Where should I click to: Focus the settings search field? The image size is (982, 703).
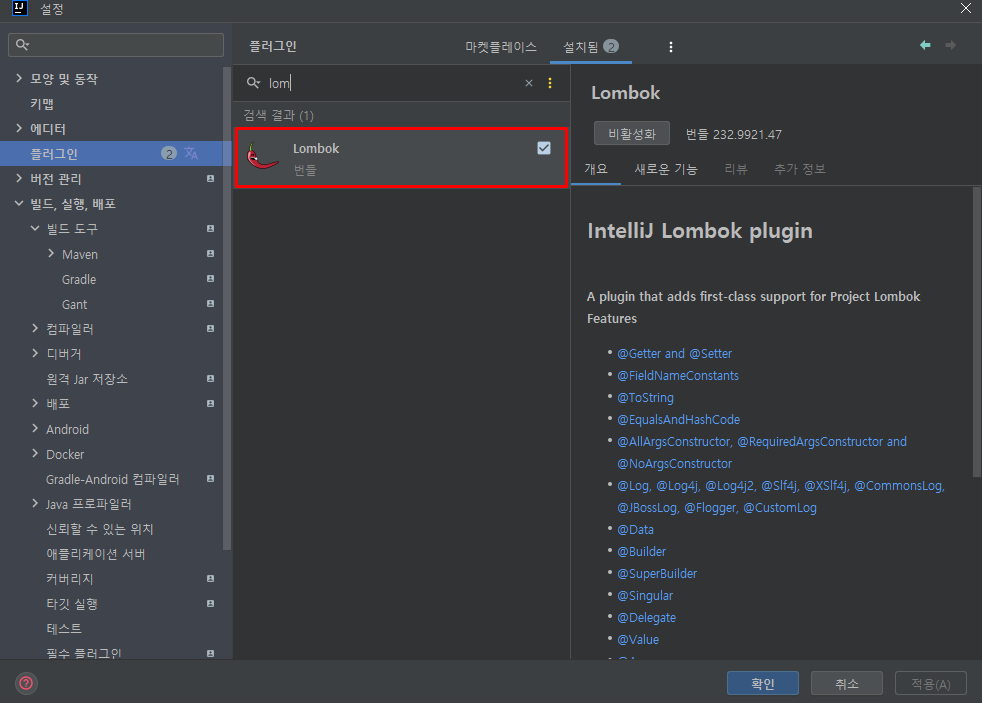[x=116, y=45]
